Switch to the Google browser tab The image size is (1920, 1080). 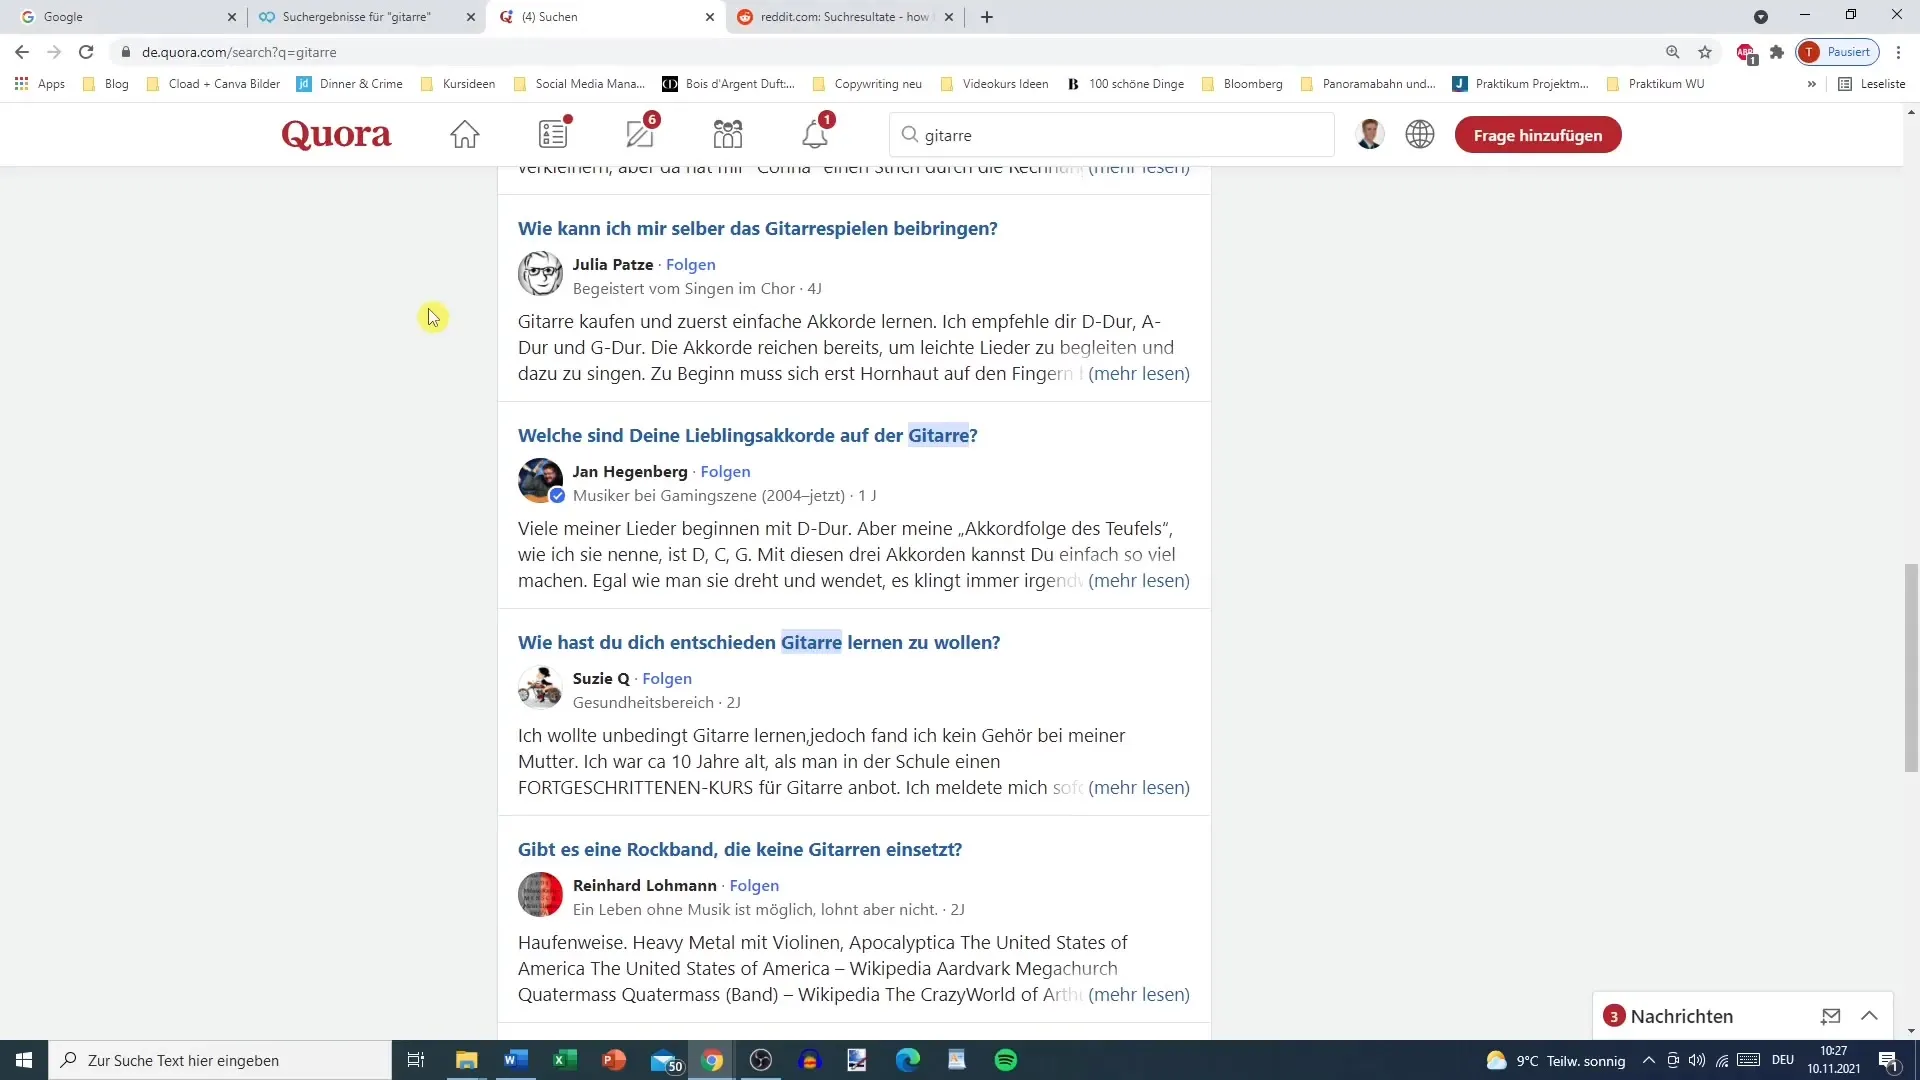pos(124,17)
